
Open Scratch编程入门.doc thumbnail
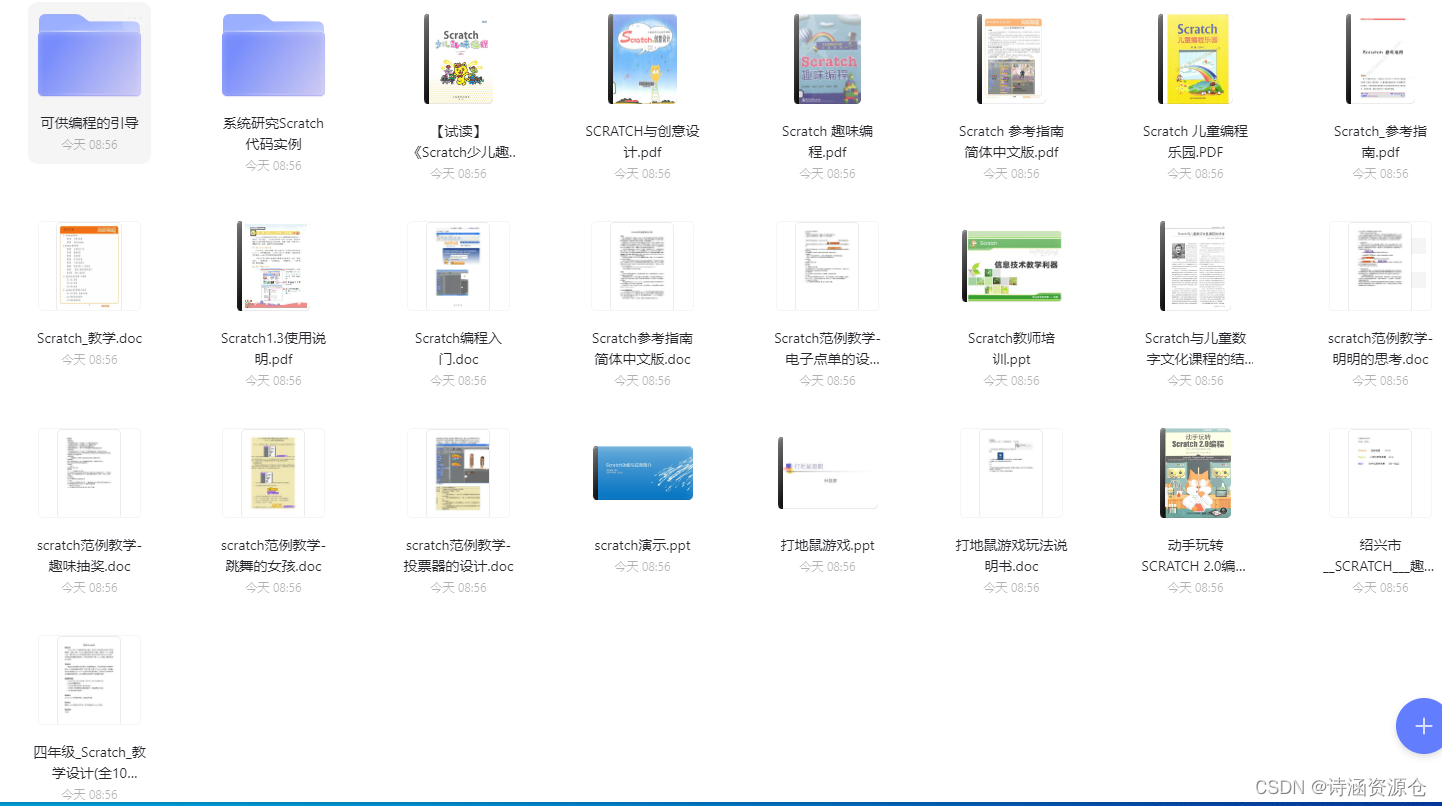pos(458,266)
